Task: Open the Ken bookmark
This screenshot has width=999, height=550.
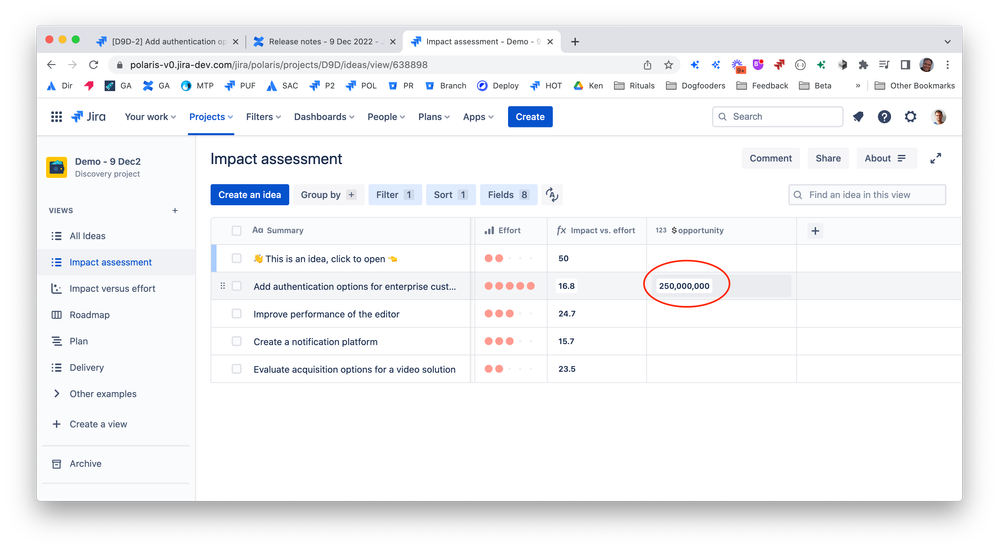Action: pos(587,85)
